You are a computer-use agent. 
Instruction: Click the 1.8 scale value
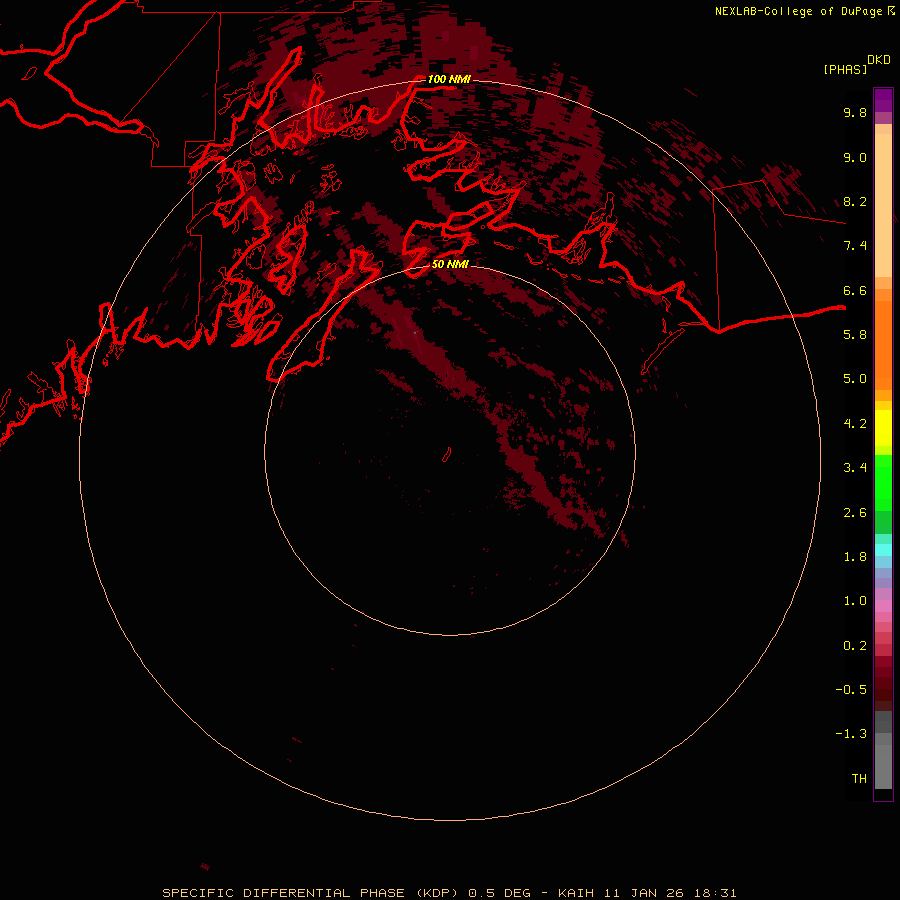855,557
